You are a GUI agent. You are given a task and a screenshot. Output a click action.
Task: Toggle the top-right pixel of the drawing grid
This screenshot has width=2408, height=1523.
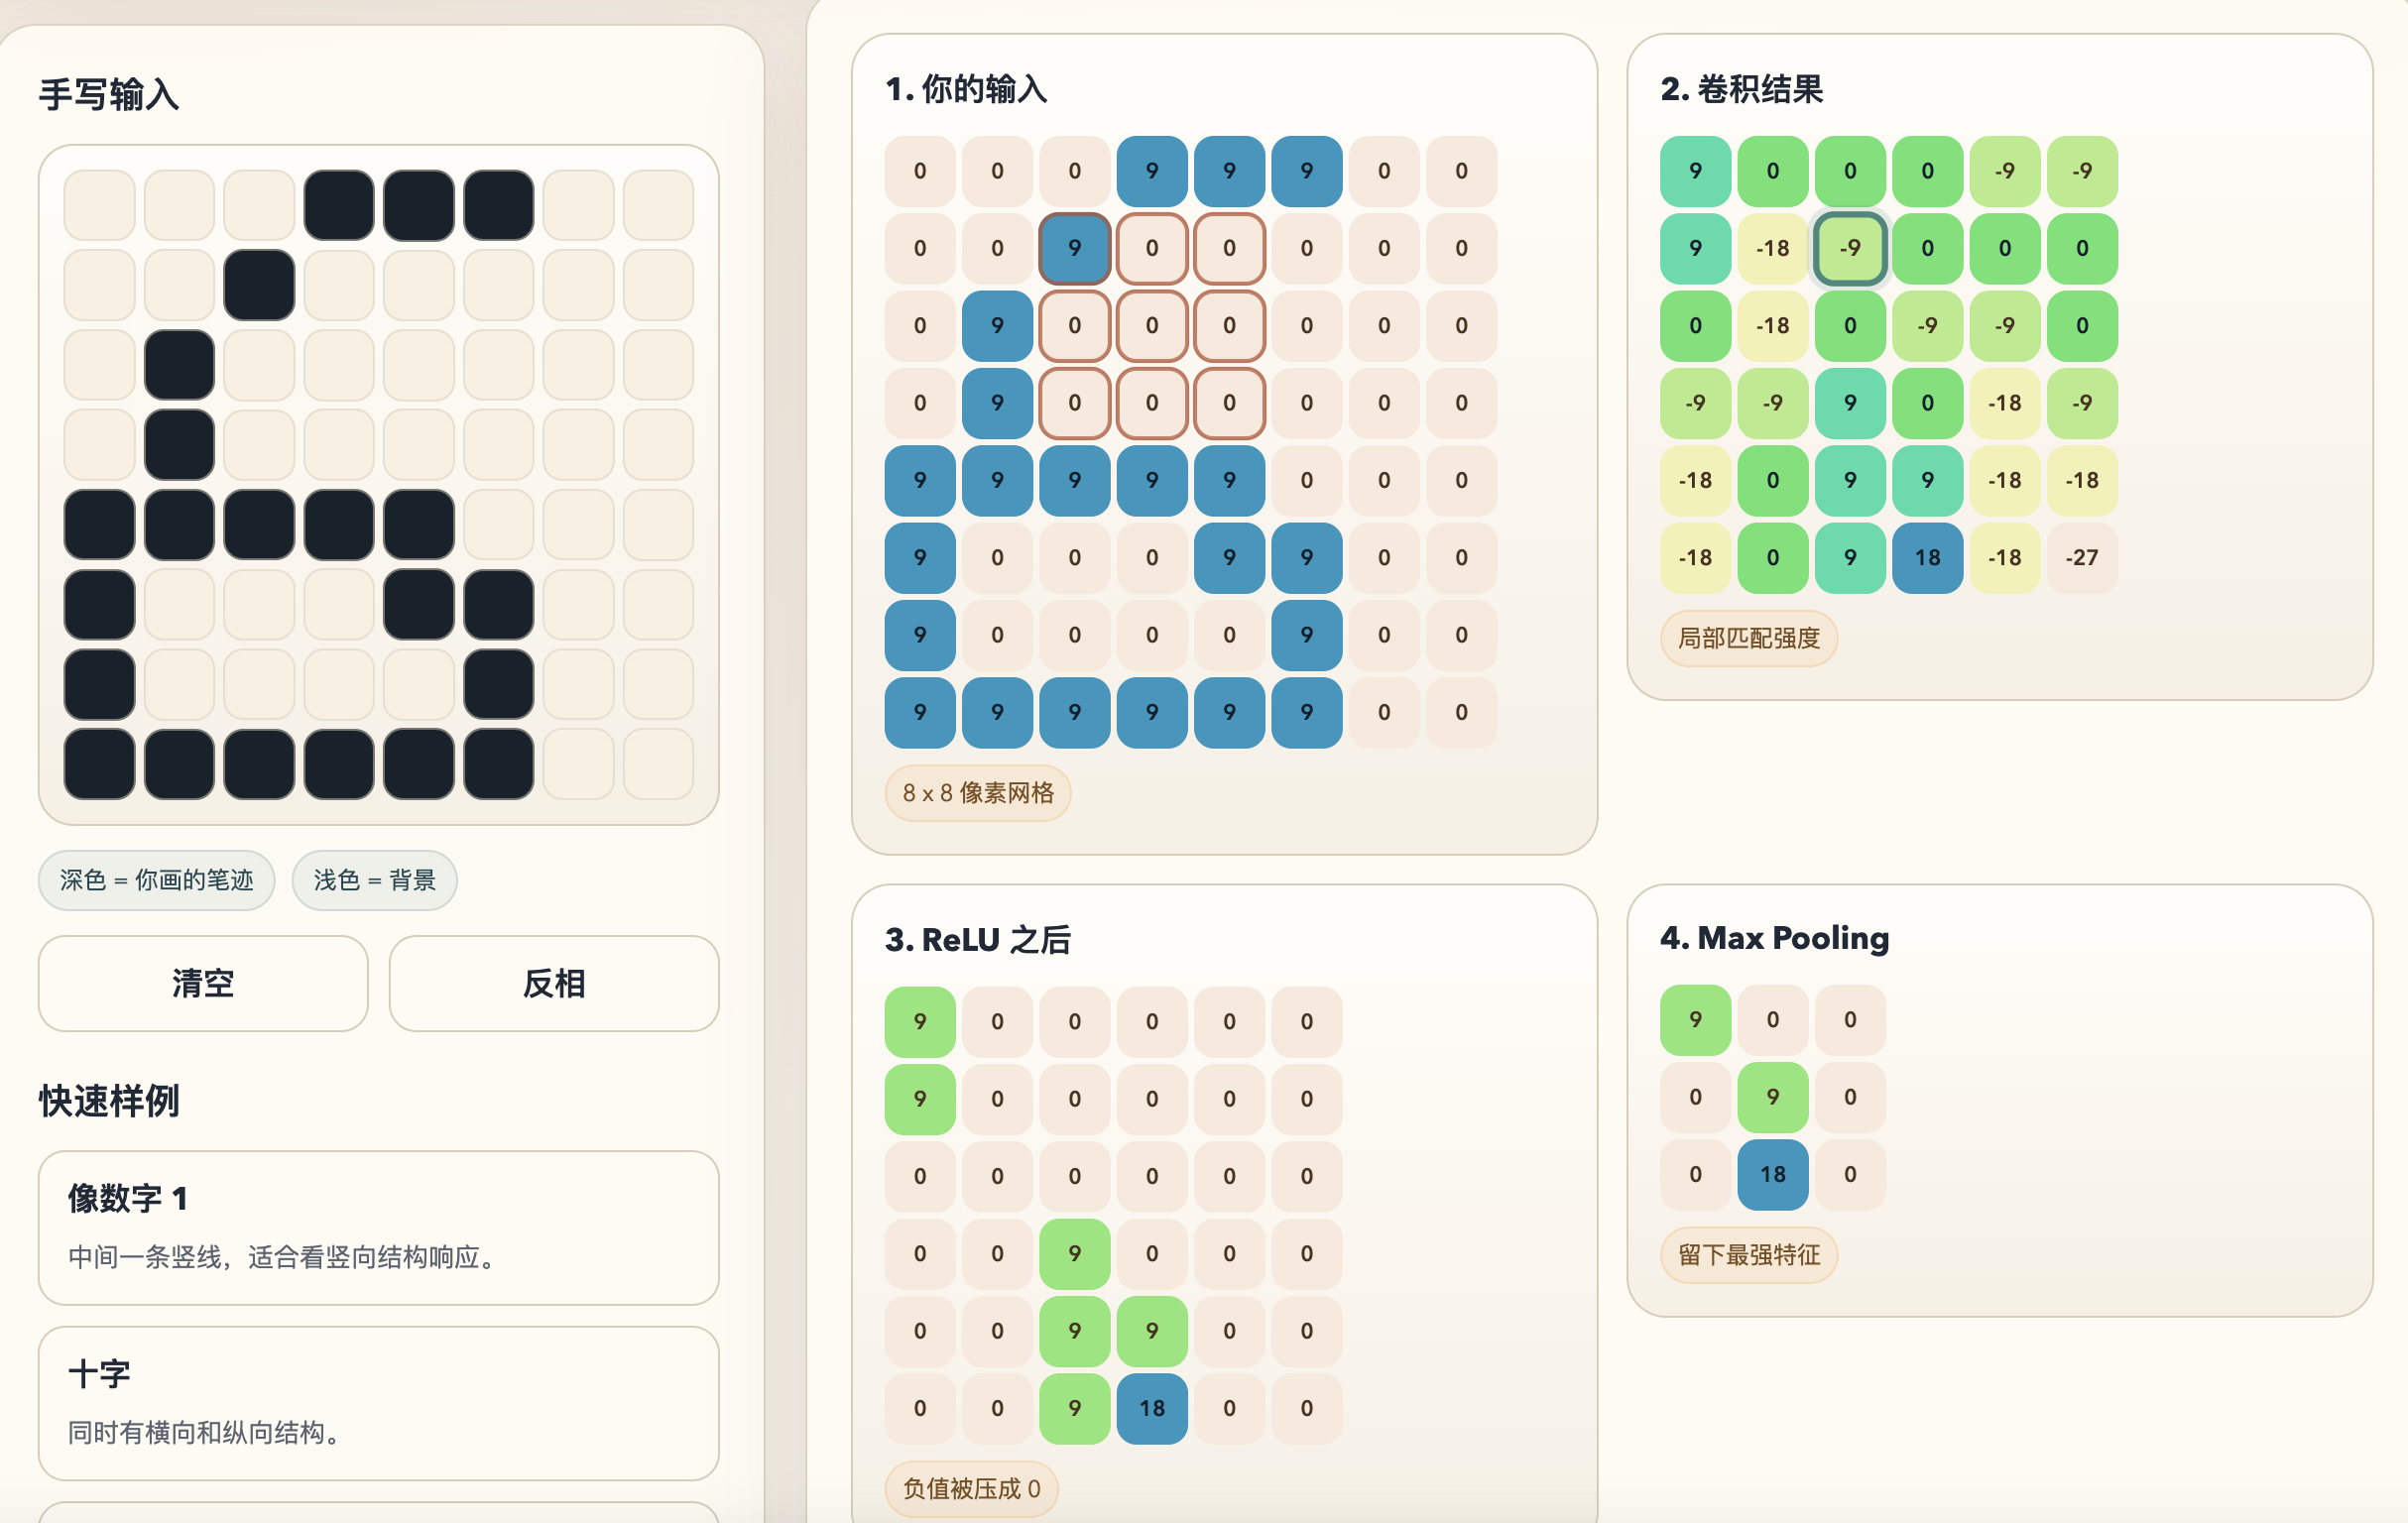coord(658,205)
